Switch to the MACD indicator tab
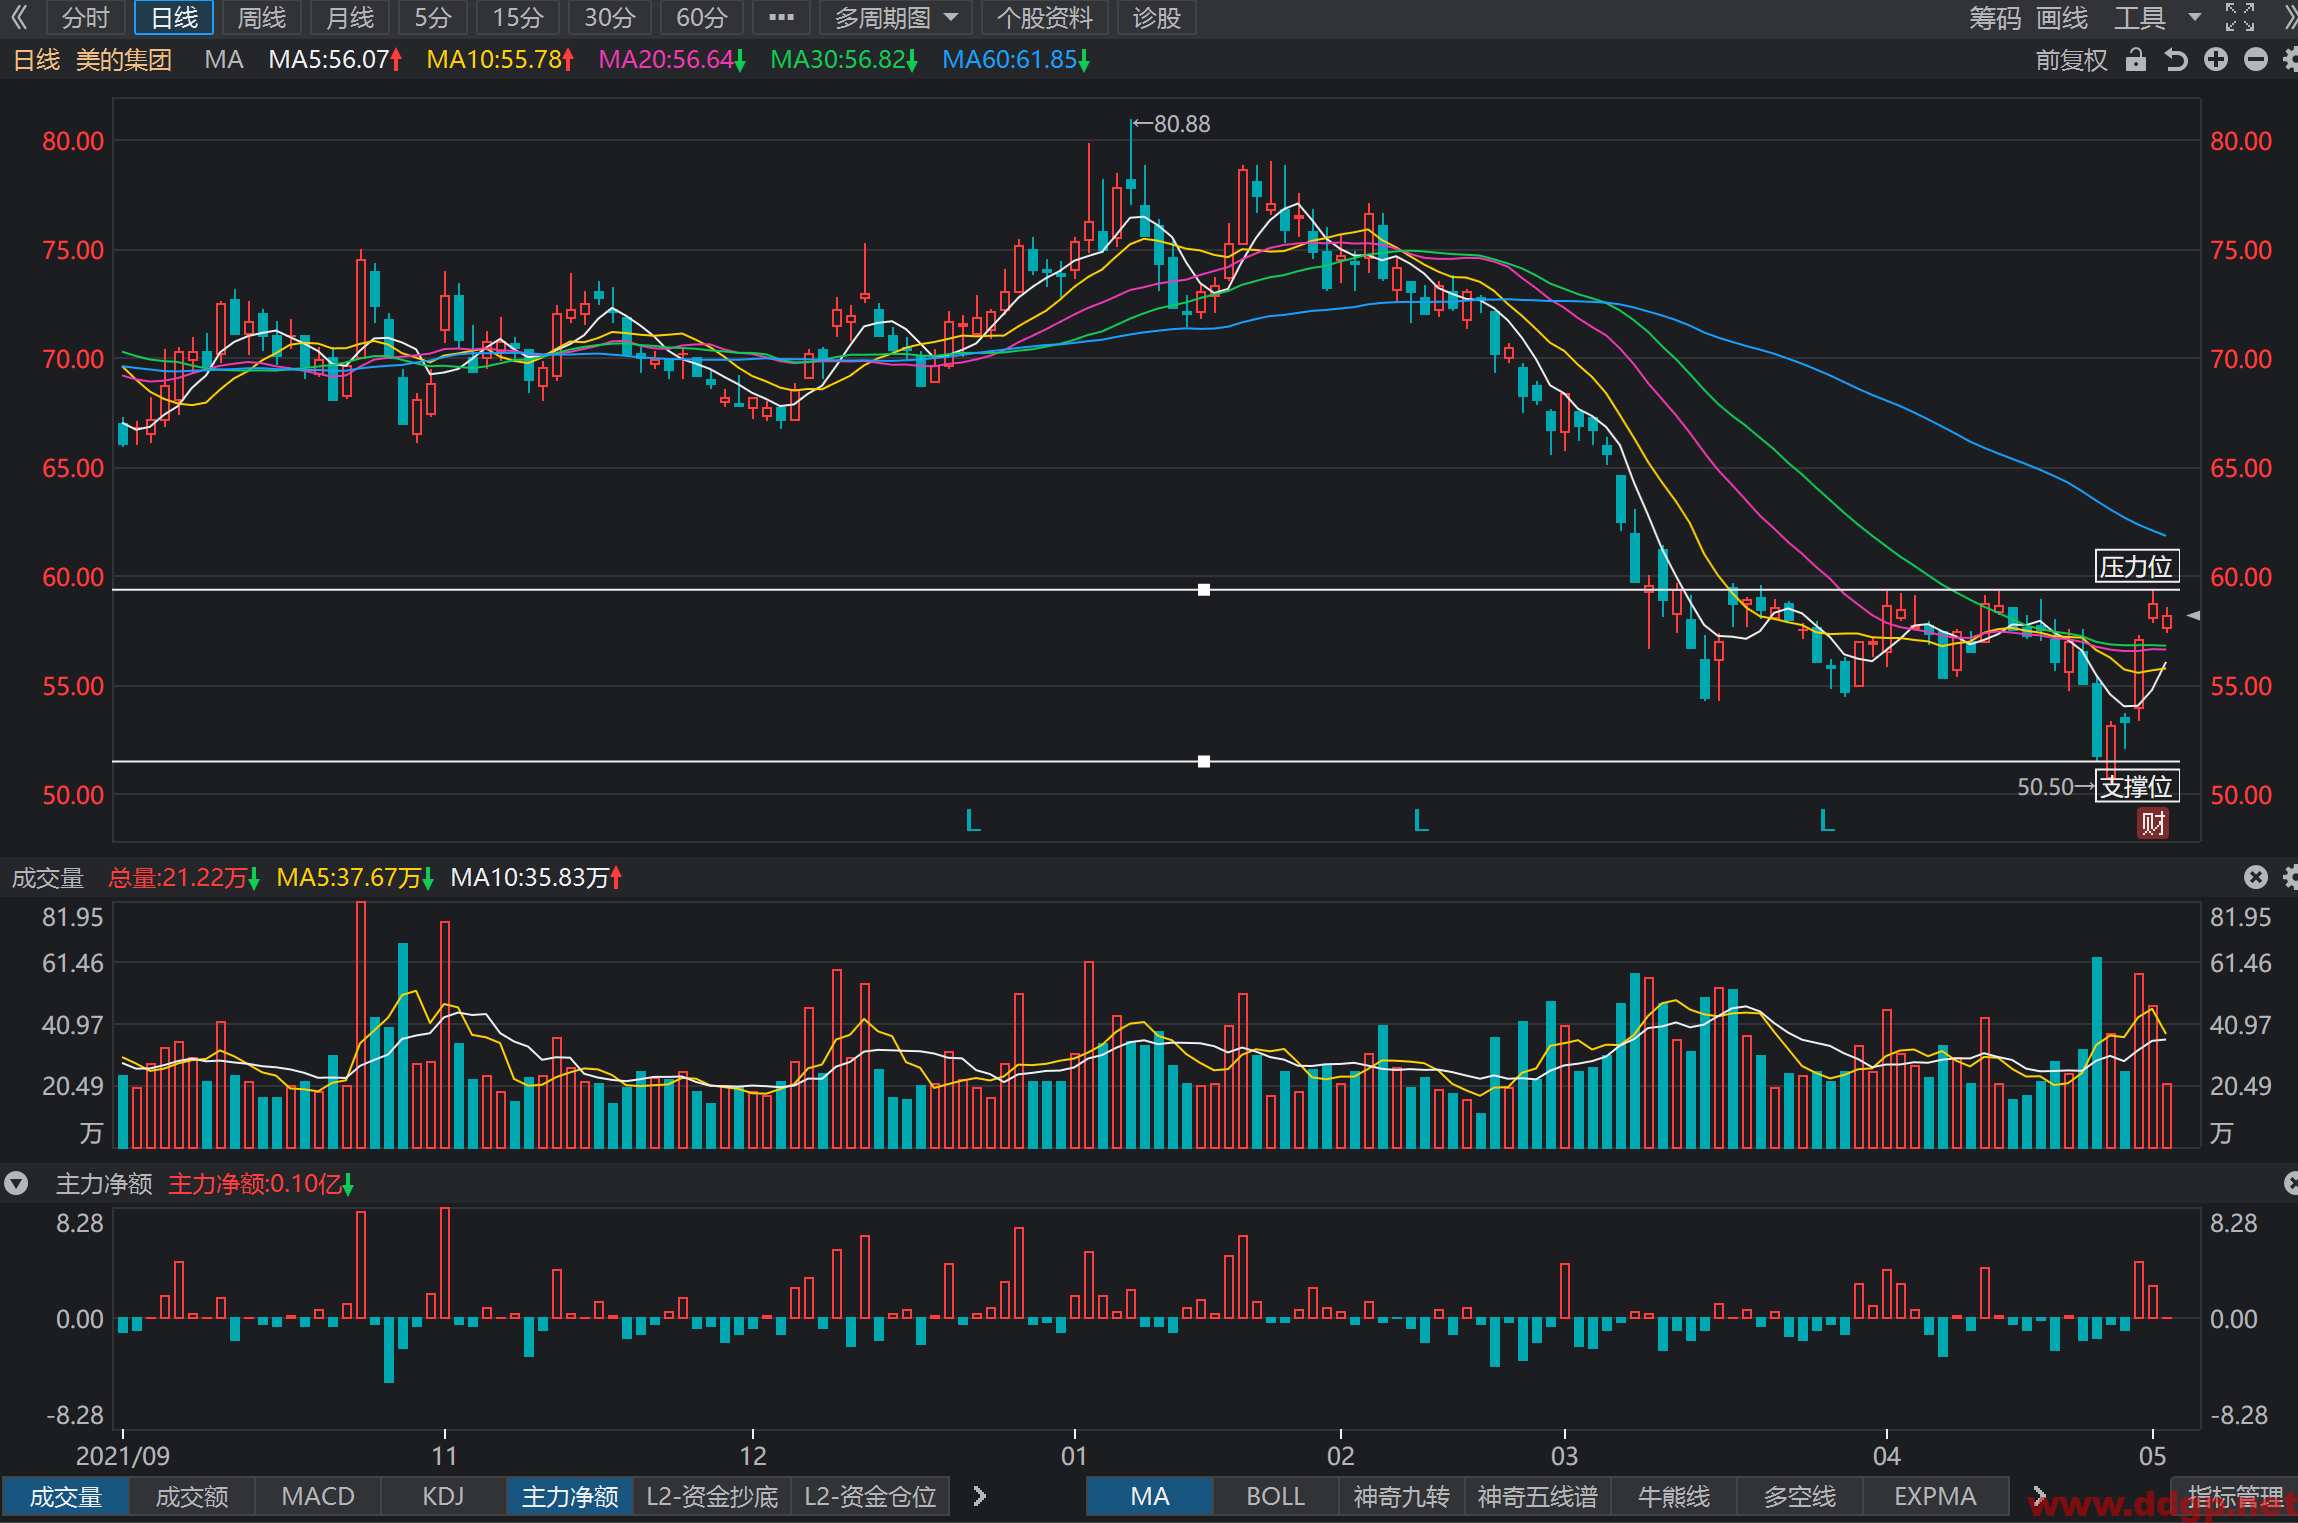The height and width of the screenshot is (1523, 2298). pyautogui.click(x=318, y=1496)
